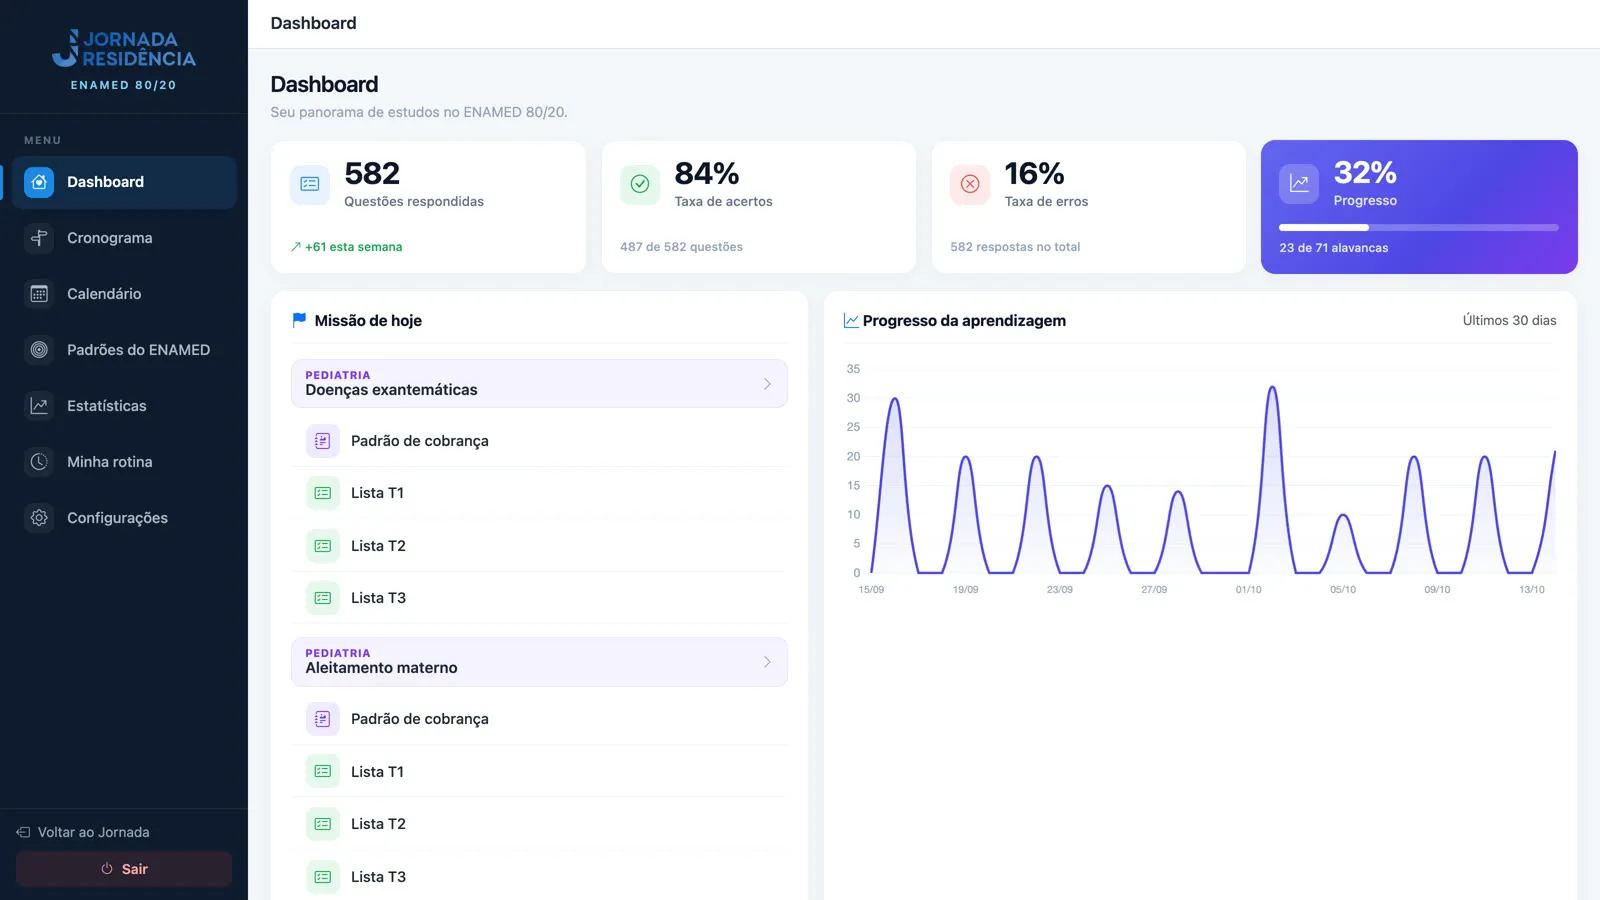The height and width of the screenshot is (900, 1600).
Task: Open Padrões do ENAMED in the sidebar
Action: click(124, 350)
